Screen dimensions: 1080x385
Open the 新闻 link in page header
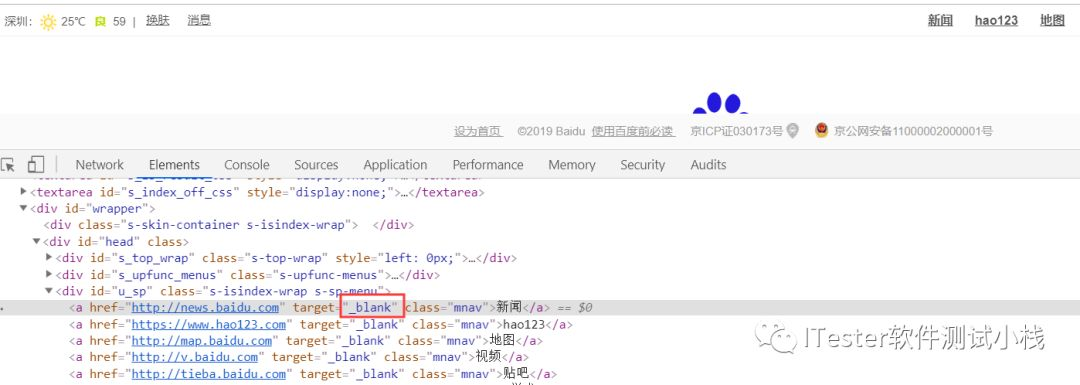tap(940, 21)
